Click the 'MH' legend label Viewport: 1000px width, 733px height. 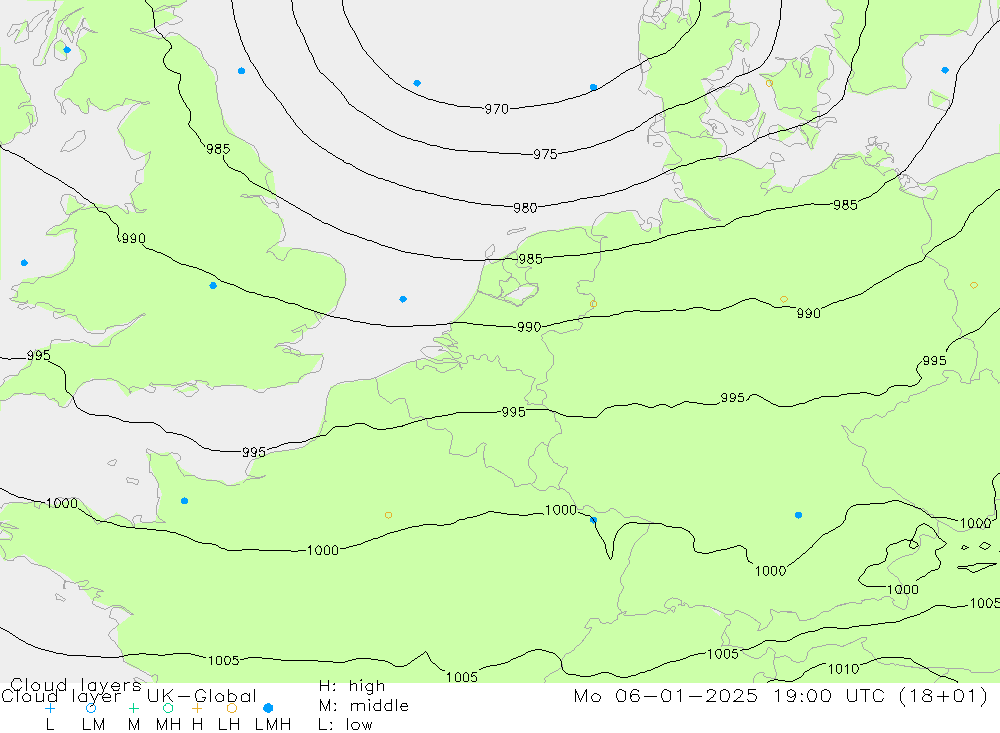pyautogui.click(x=168, y=725)
